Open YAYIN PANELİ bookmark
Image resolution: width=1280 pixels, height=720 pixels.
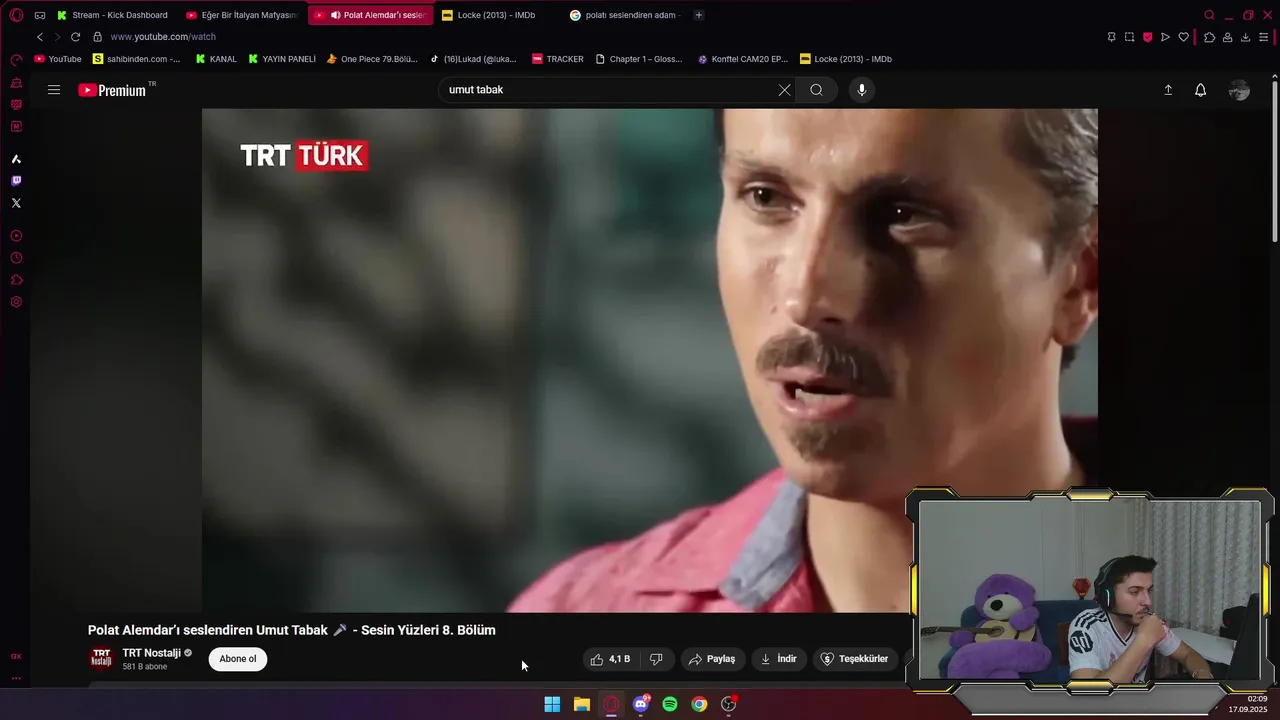tap(282, 59)
